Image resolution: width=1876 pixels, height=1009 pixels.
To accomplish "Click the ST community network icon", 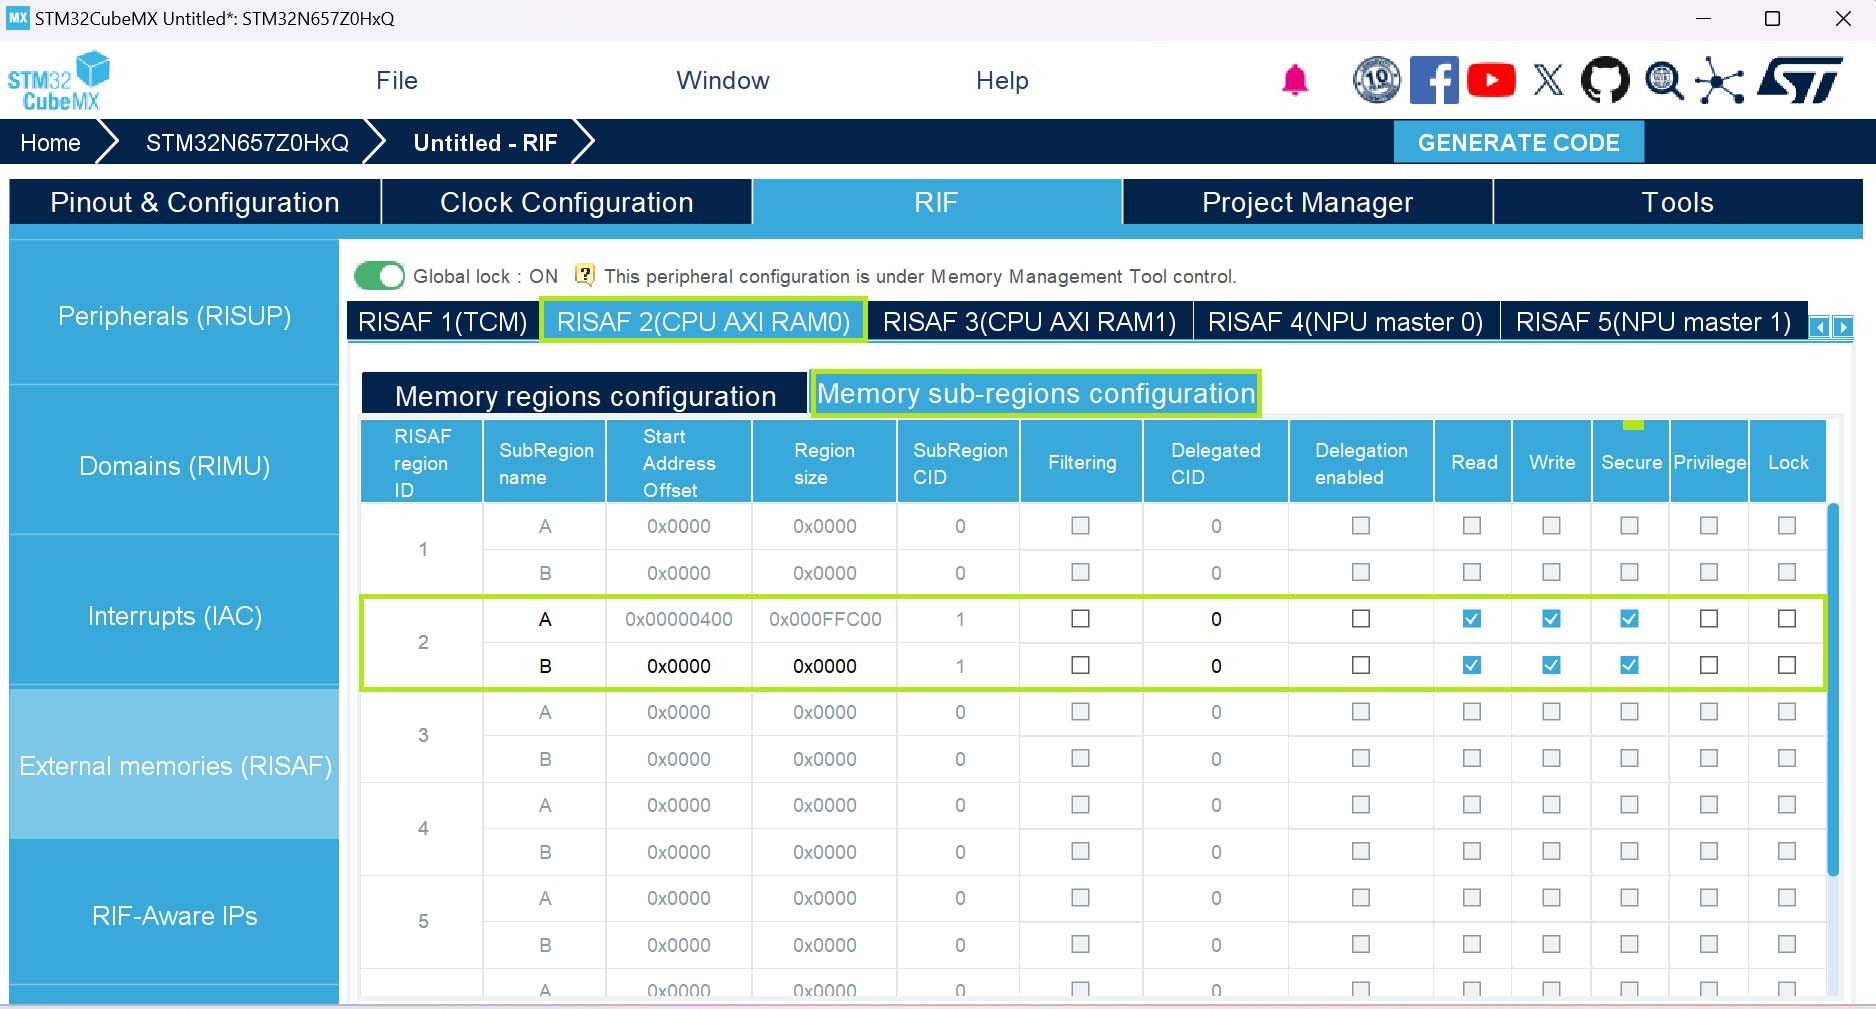I will pos(1720,80).
